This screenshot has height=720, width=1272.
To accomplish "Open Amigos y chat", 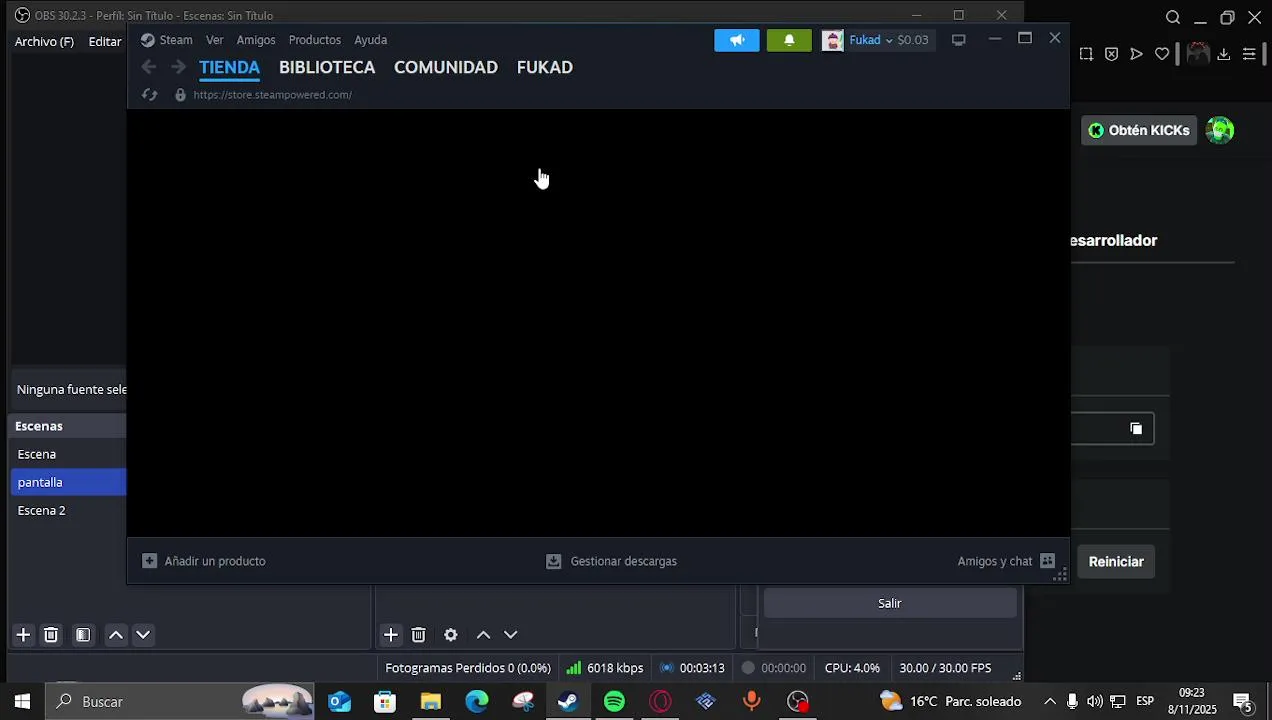I will click(1006, 561).
